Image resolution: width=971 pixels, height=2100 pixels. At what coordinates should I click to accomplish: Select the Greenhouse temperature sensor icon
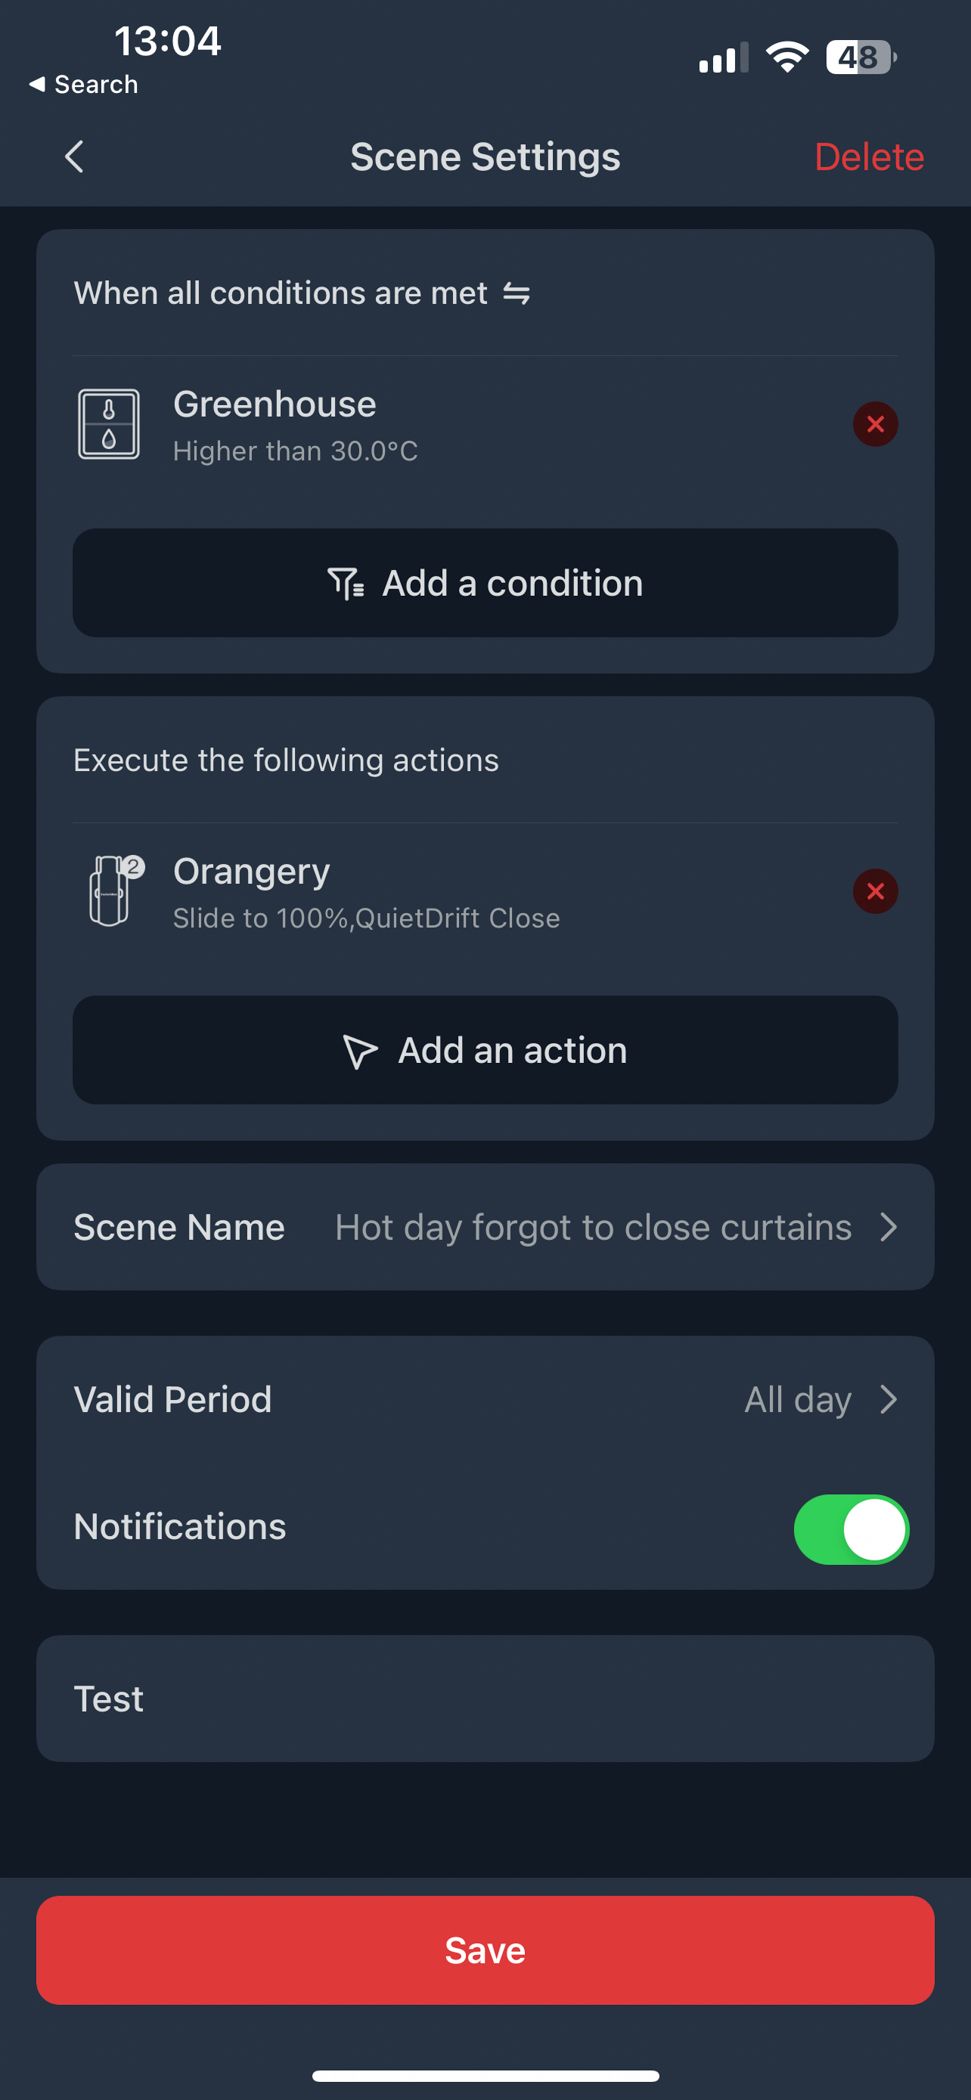pos(110,424)
